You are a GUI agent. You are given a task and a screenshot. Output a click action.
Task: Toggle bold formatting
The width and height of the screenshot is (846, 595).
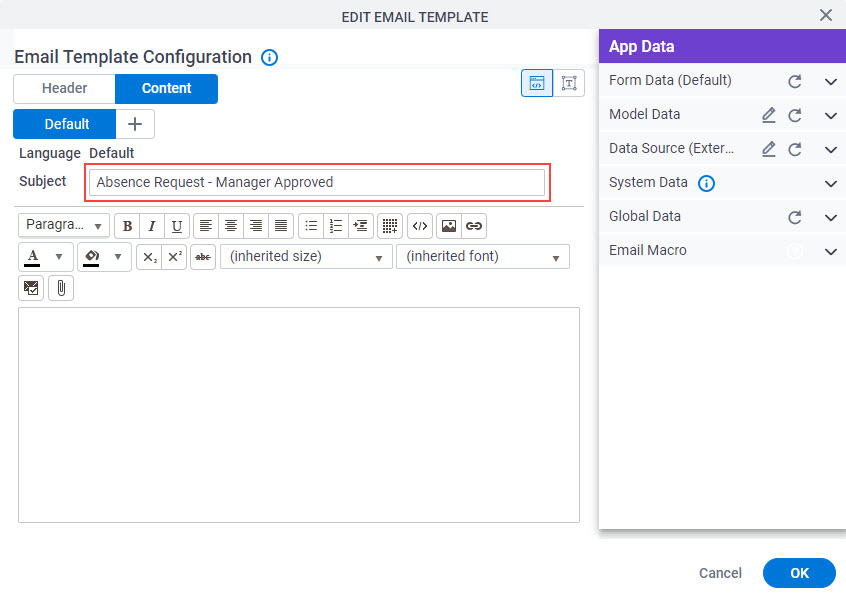point(127,226)
